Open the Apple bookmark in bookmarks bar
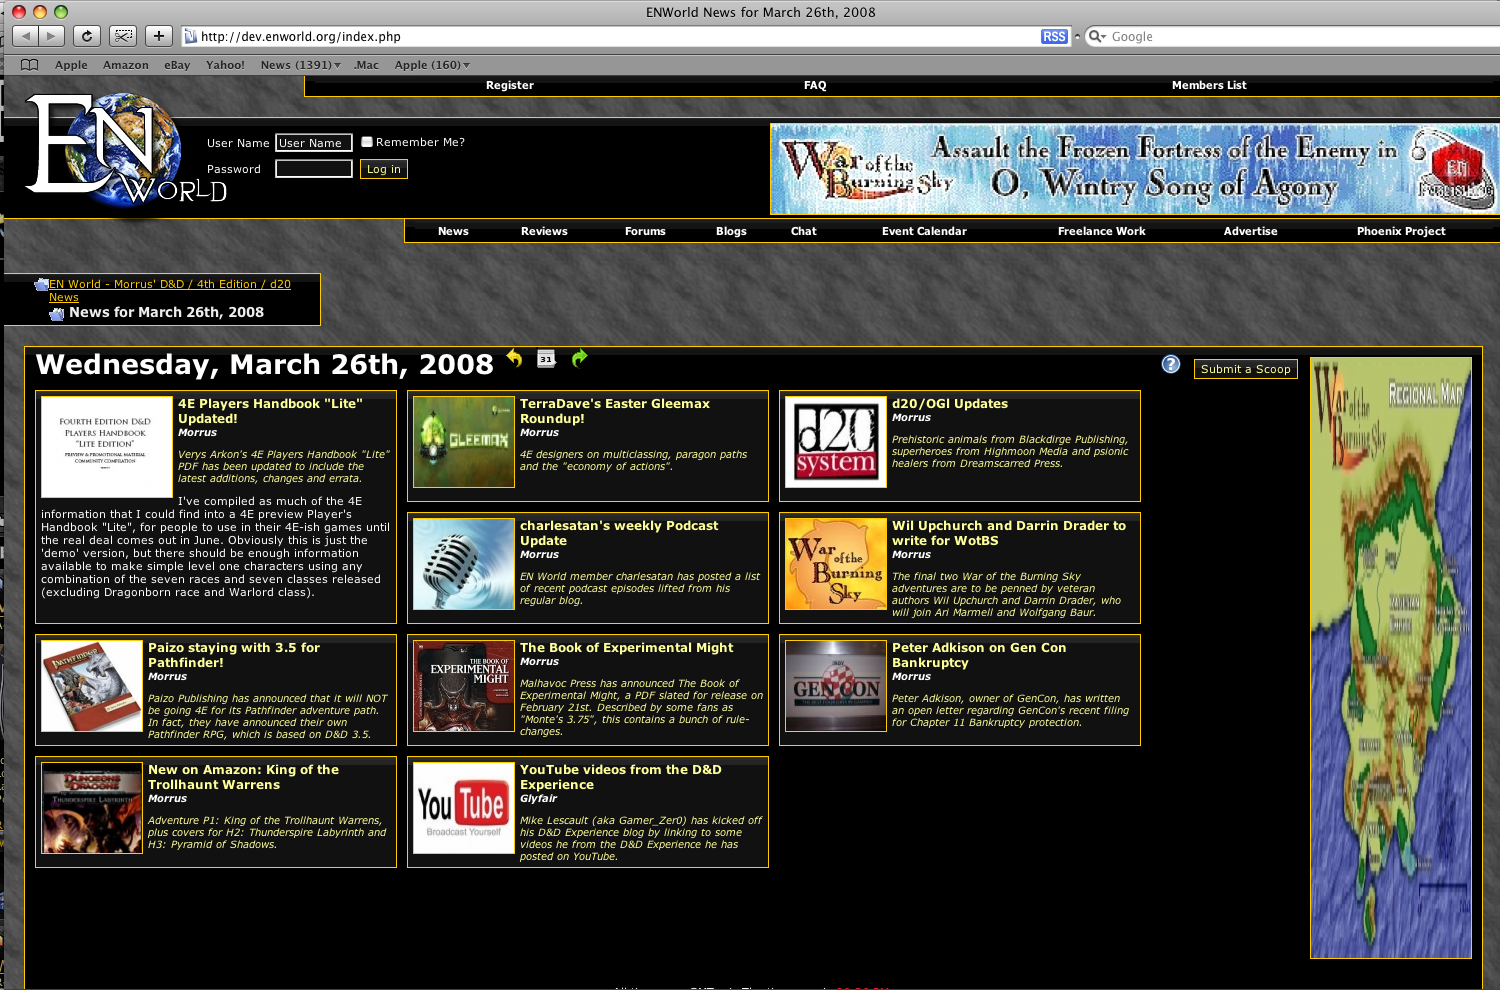The width and height of the screenshot is (1500, 990). pos(71,65)
